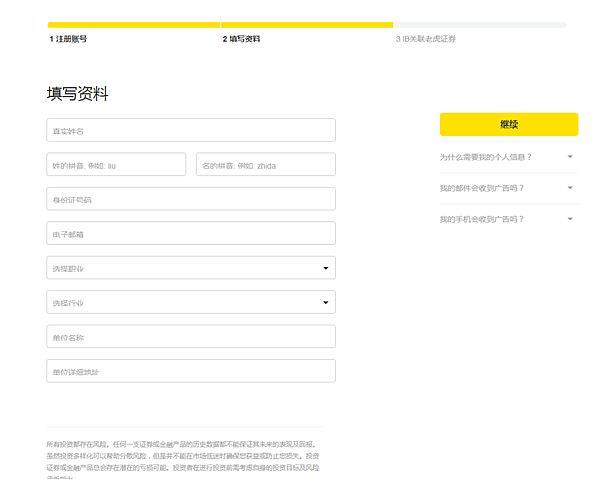Expand 我的手机会收到广告吗？ question

point(509,219)
